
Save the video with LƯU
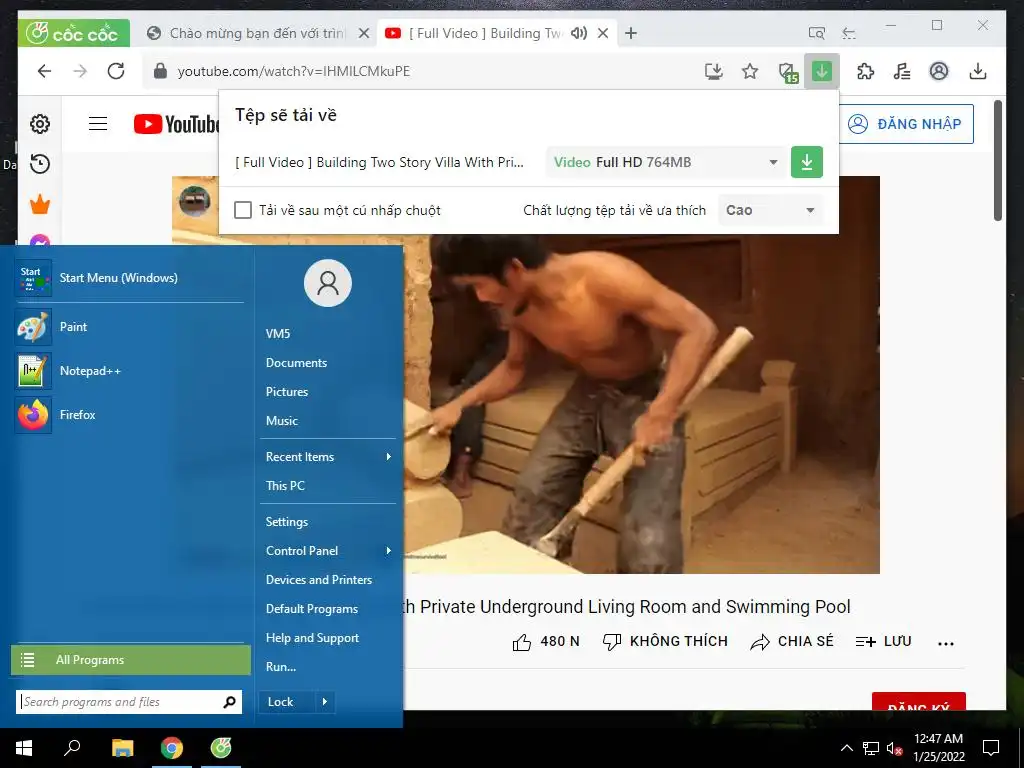click(x=884, y=641)
